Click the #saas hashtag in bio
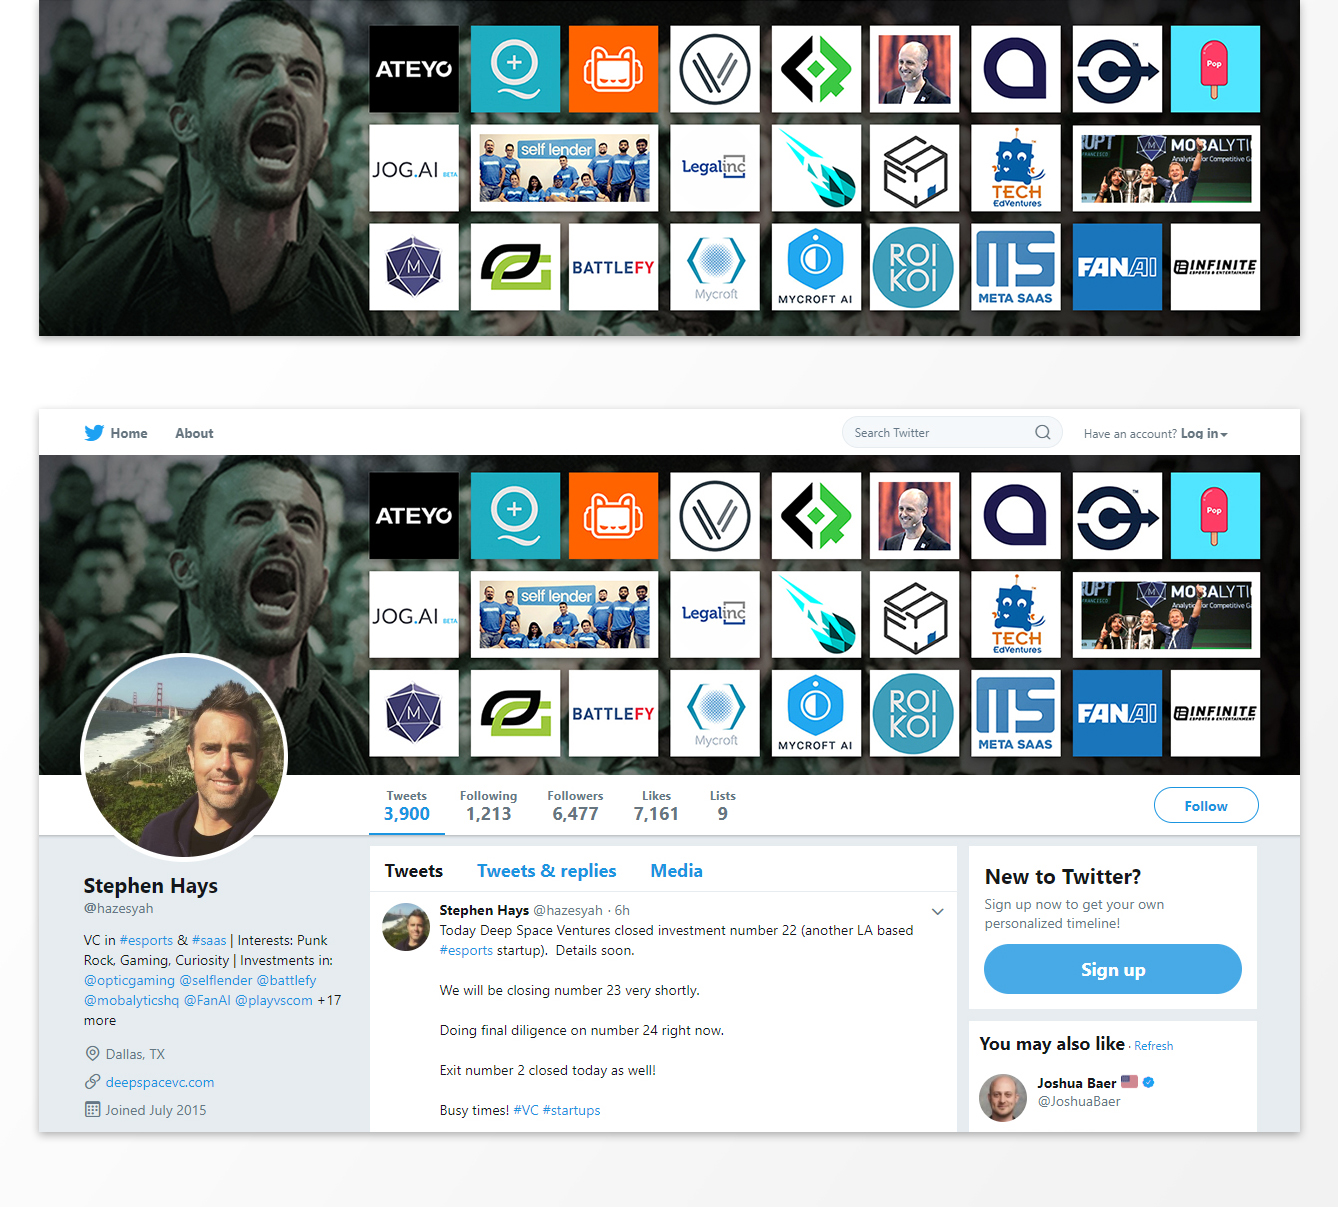 pyautogui.click(x=209, y=940)
